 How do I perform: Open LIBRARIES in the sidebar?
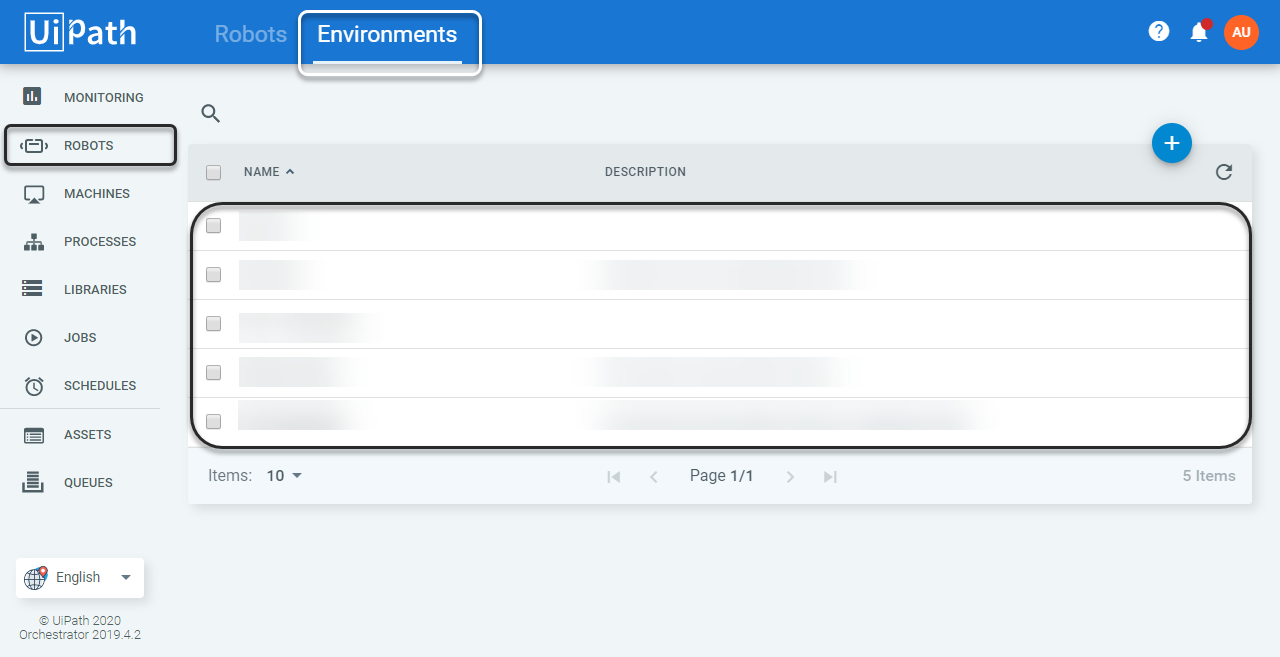pos(95,290)
